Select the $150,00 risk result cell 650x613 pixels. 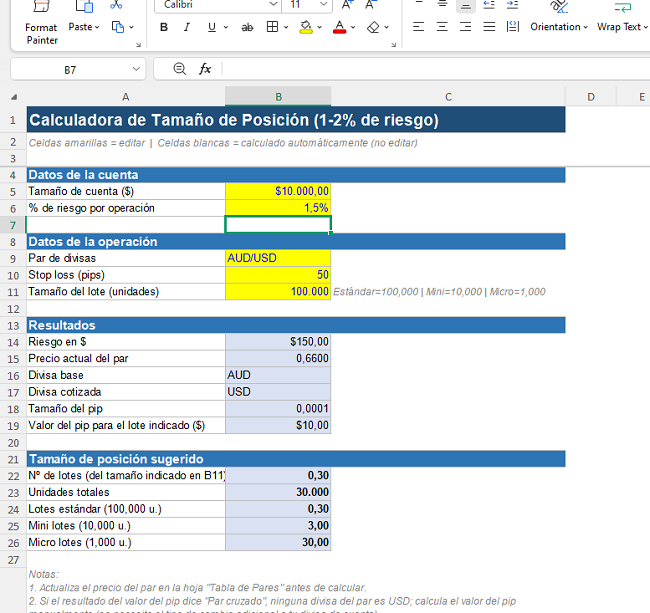pyautogui.click(x=278, y=342)
